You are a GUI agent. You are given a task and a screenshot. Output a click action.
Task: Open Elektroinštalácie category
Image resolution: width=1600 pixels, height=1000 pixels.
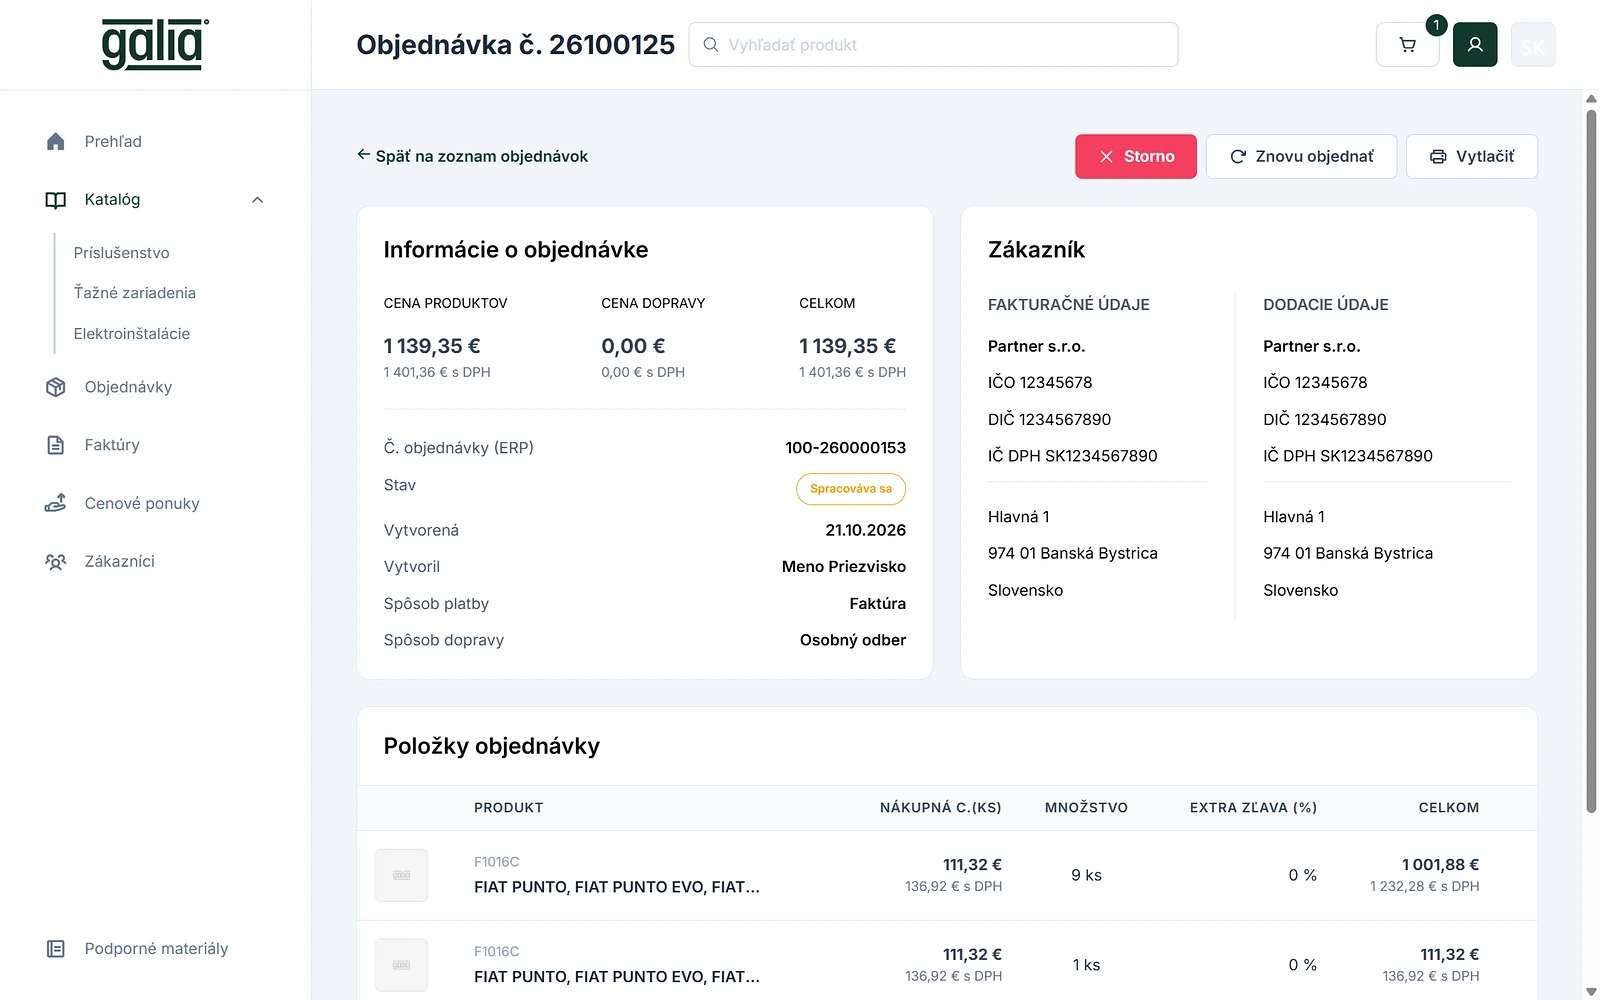click(131, 334)
